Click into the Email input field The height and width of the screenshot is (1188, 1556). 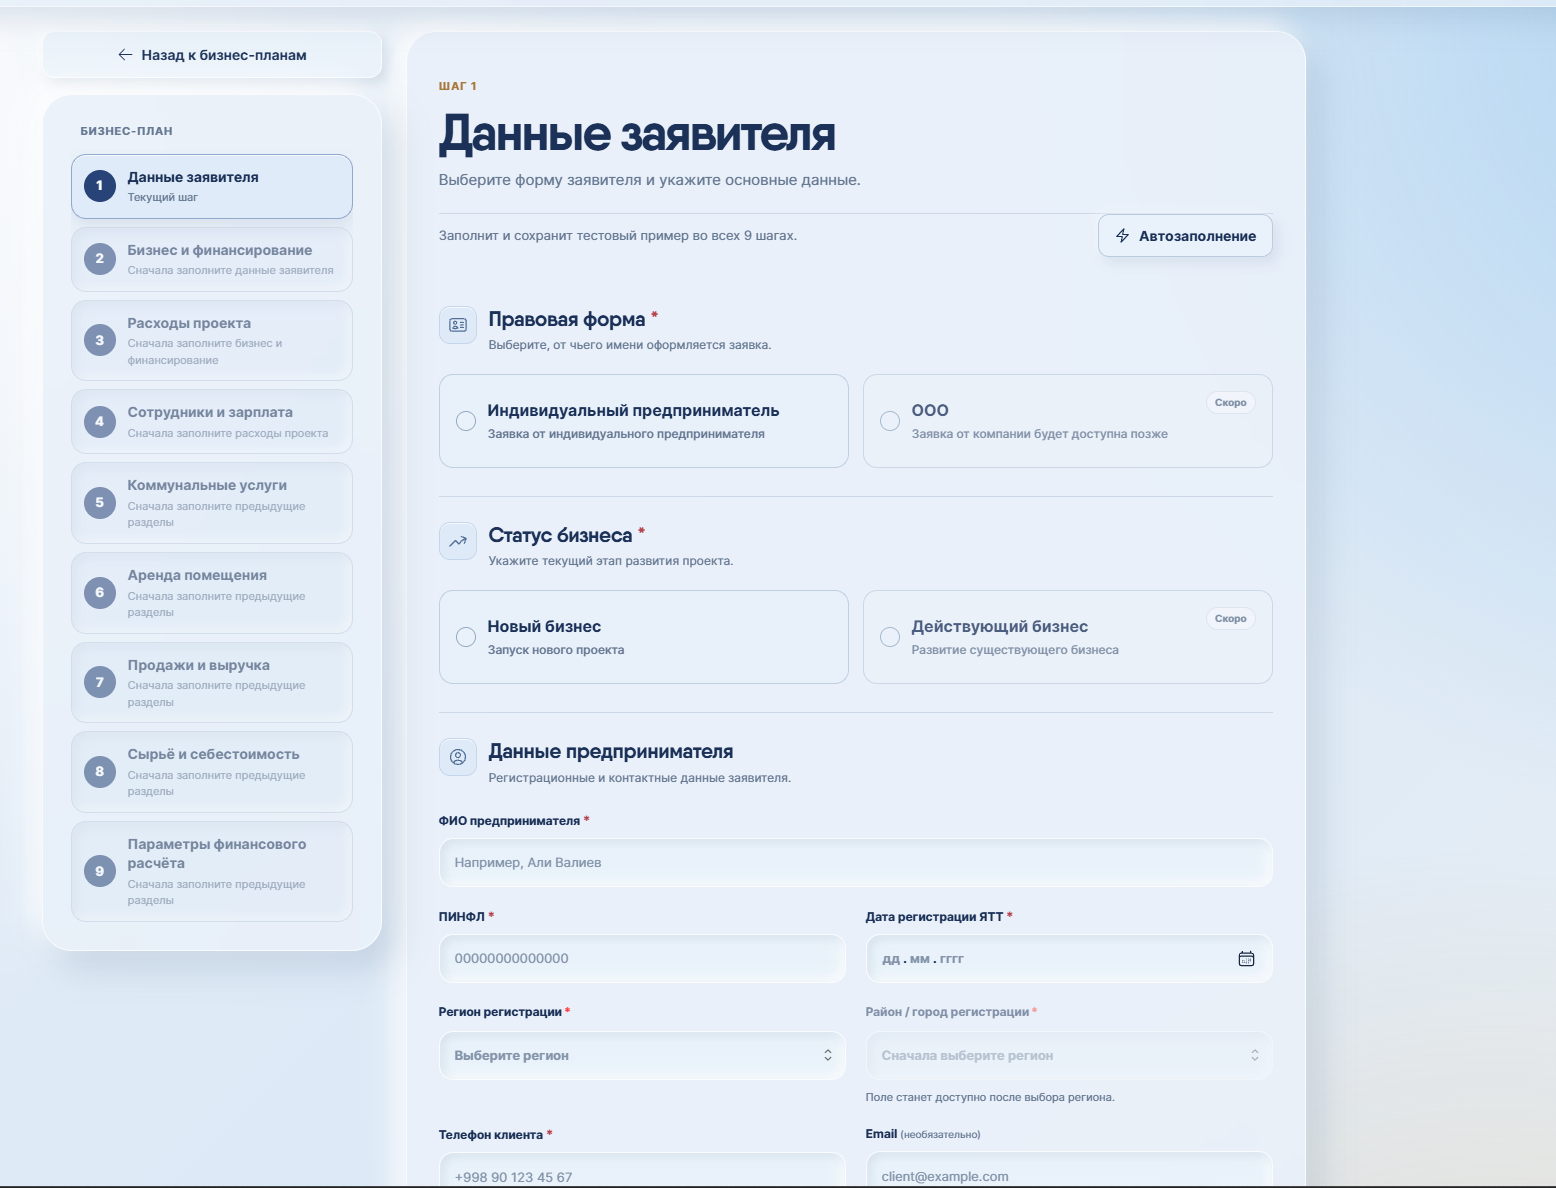click(1069, 1170)
